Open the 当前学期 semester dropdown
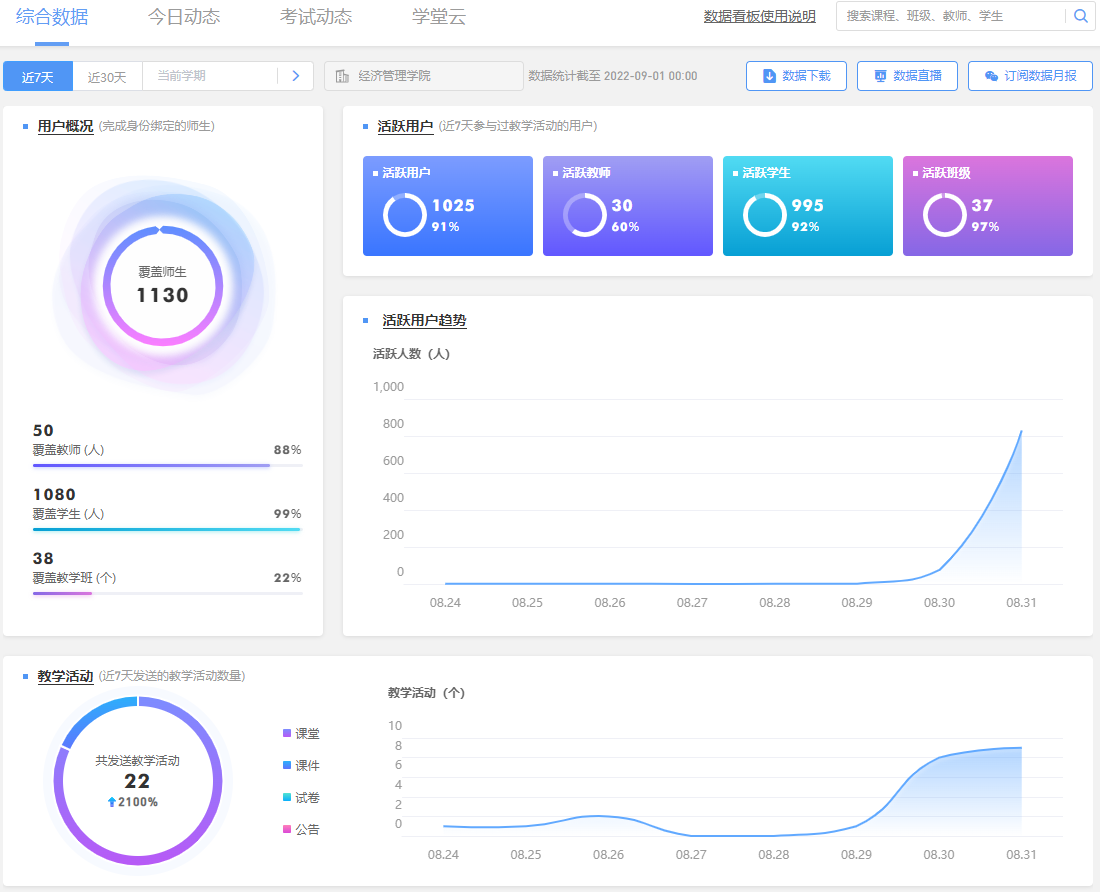Screen dimensions: 1100x892 (210, 76)
